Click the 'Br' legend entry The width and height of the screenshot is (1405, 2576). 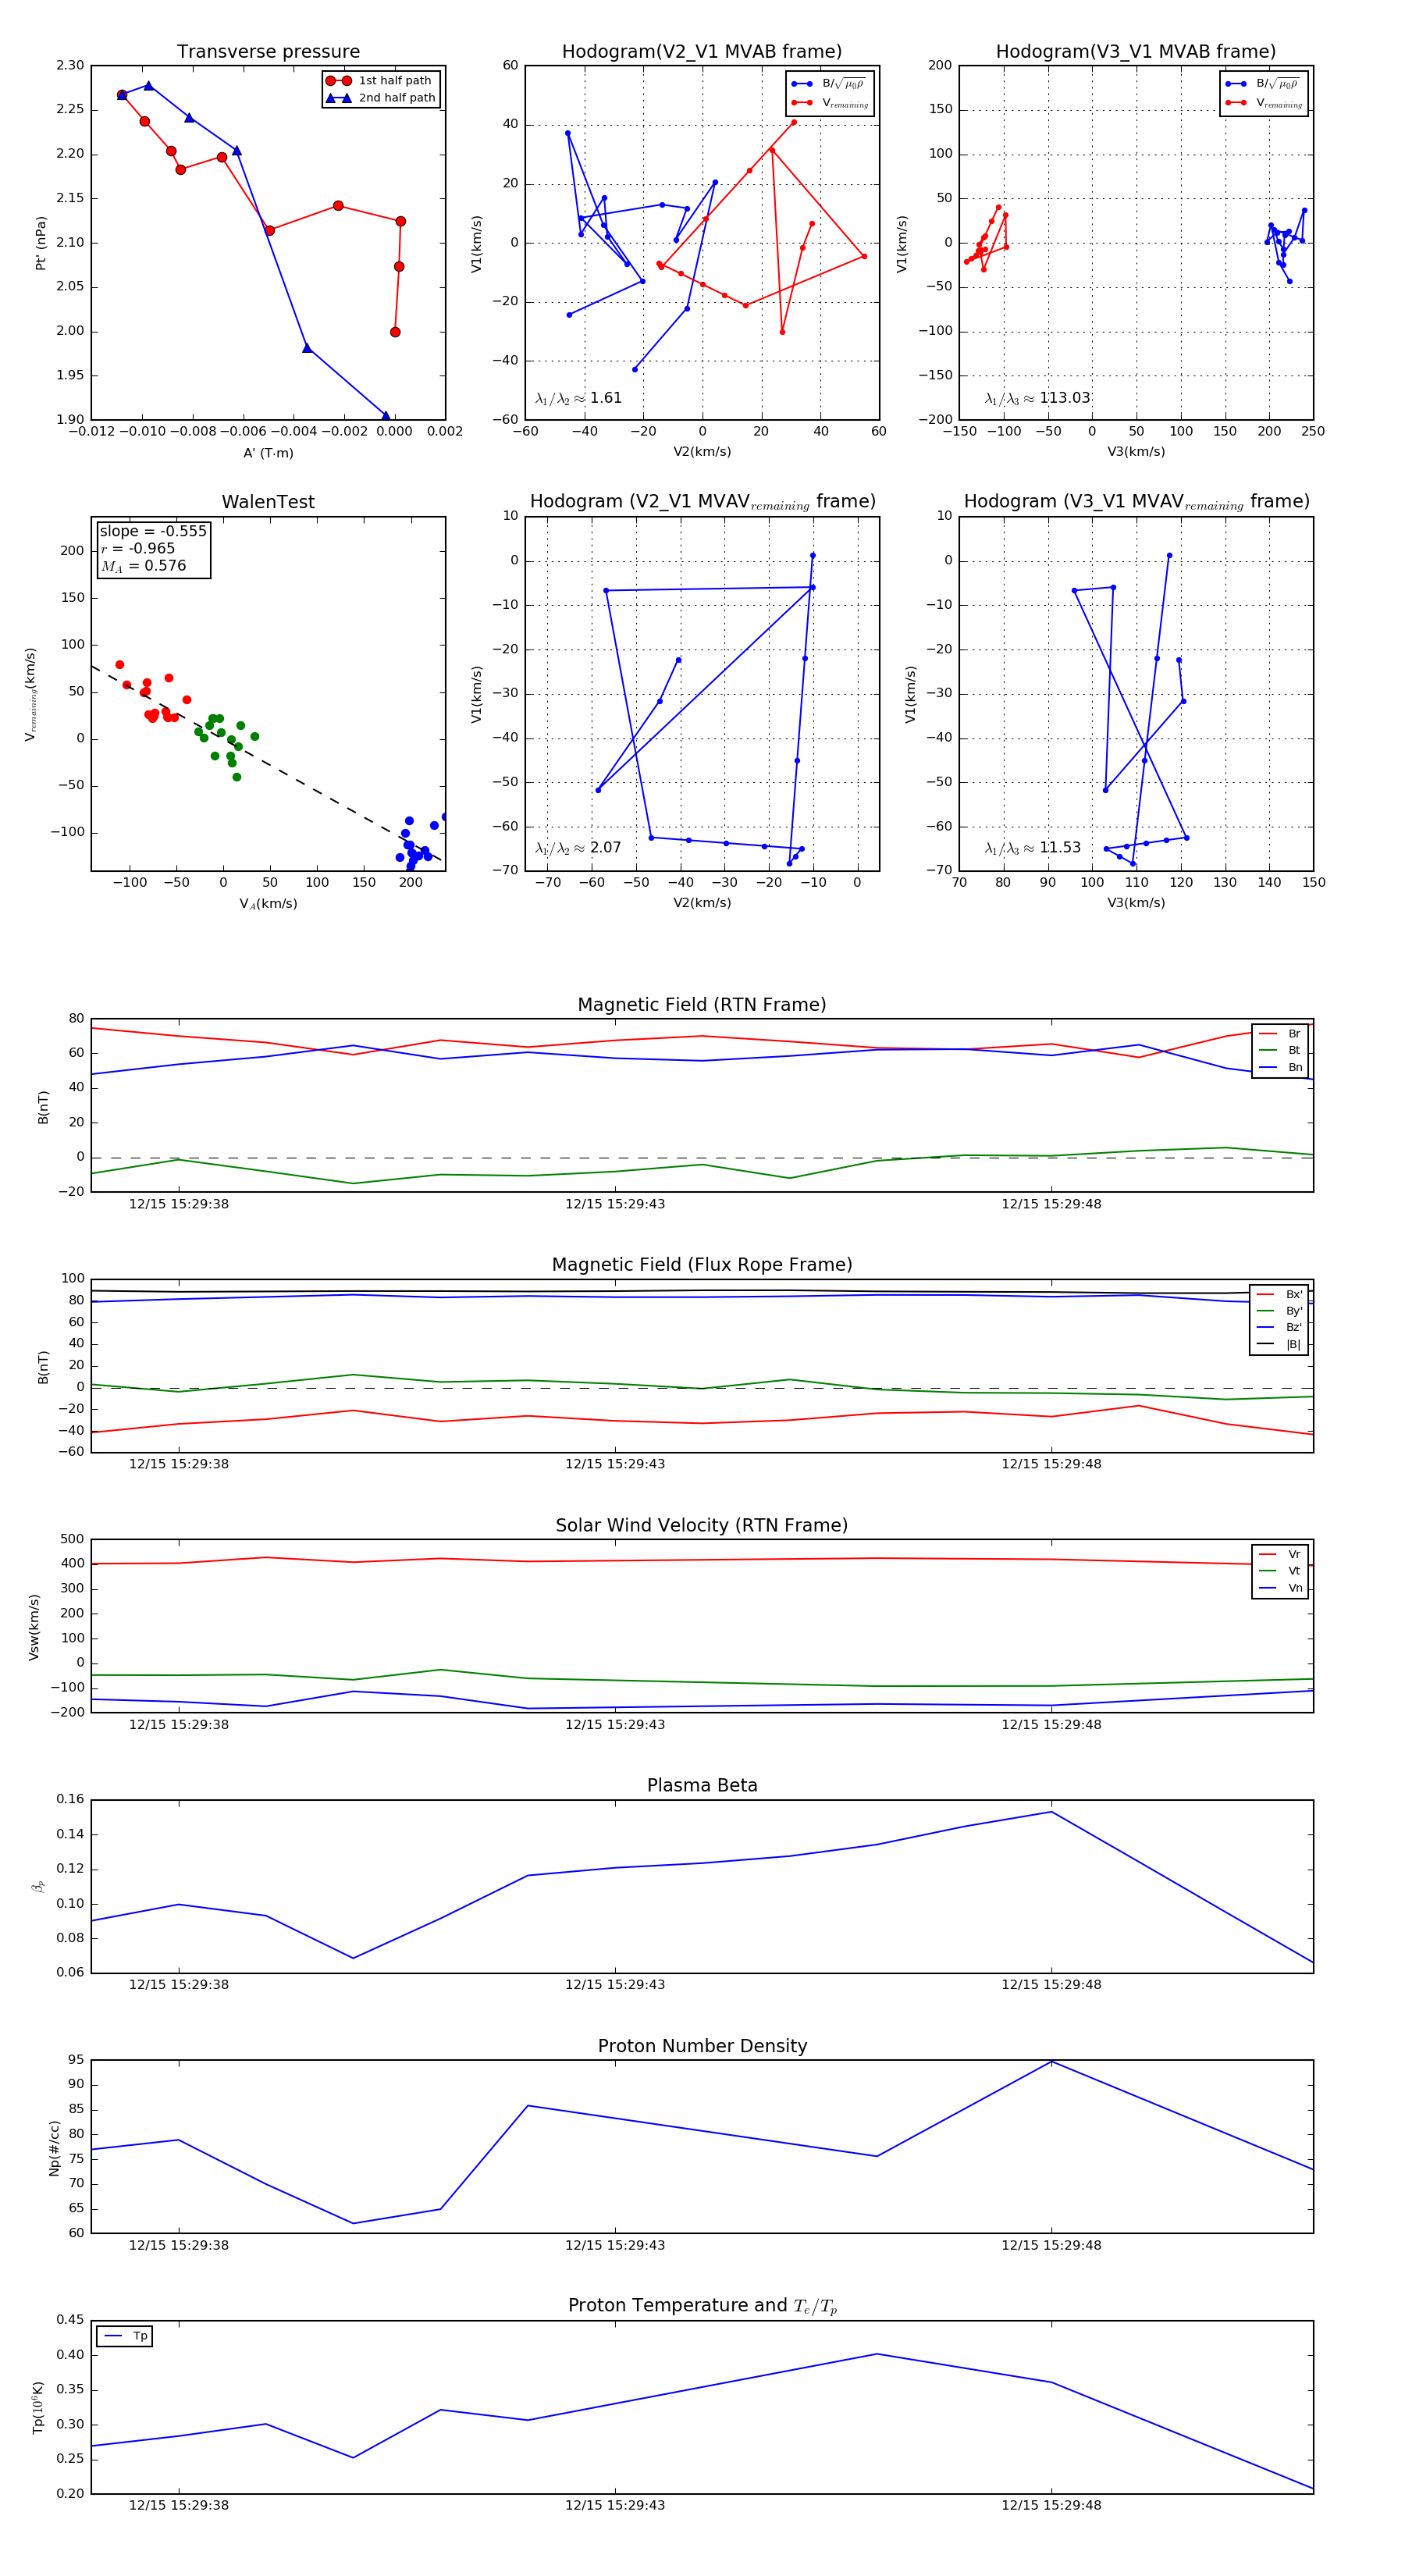(1280, 1034)
